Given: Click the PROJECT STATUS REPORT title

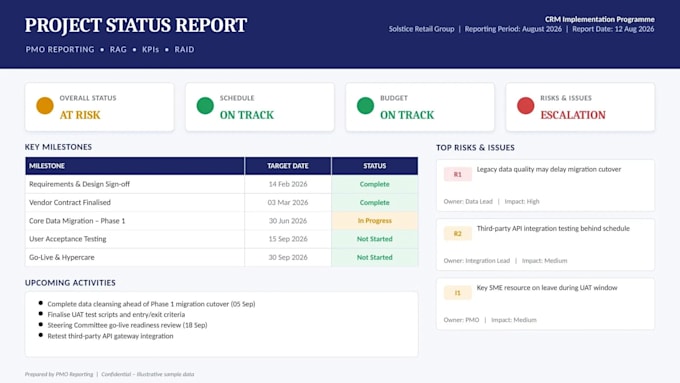Looking at the screenshot, I should click(136, 25).
